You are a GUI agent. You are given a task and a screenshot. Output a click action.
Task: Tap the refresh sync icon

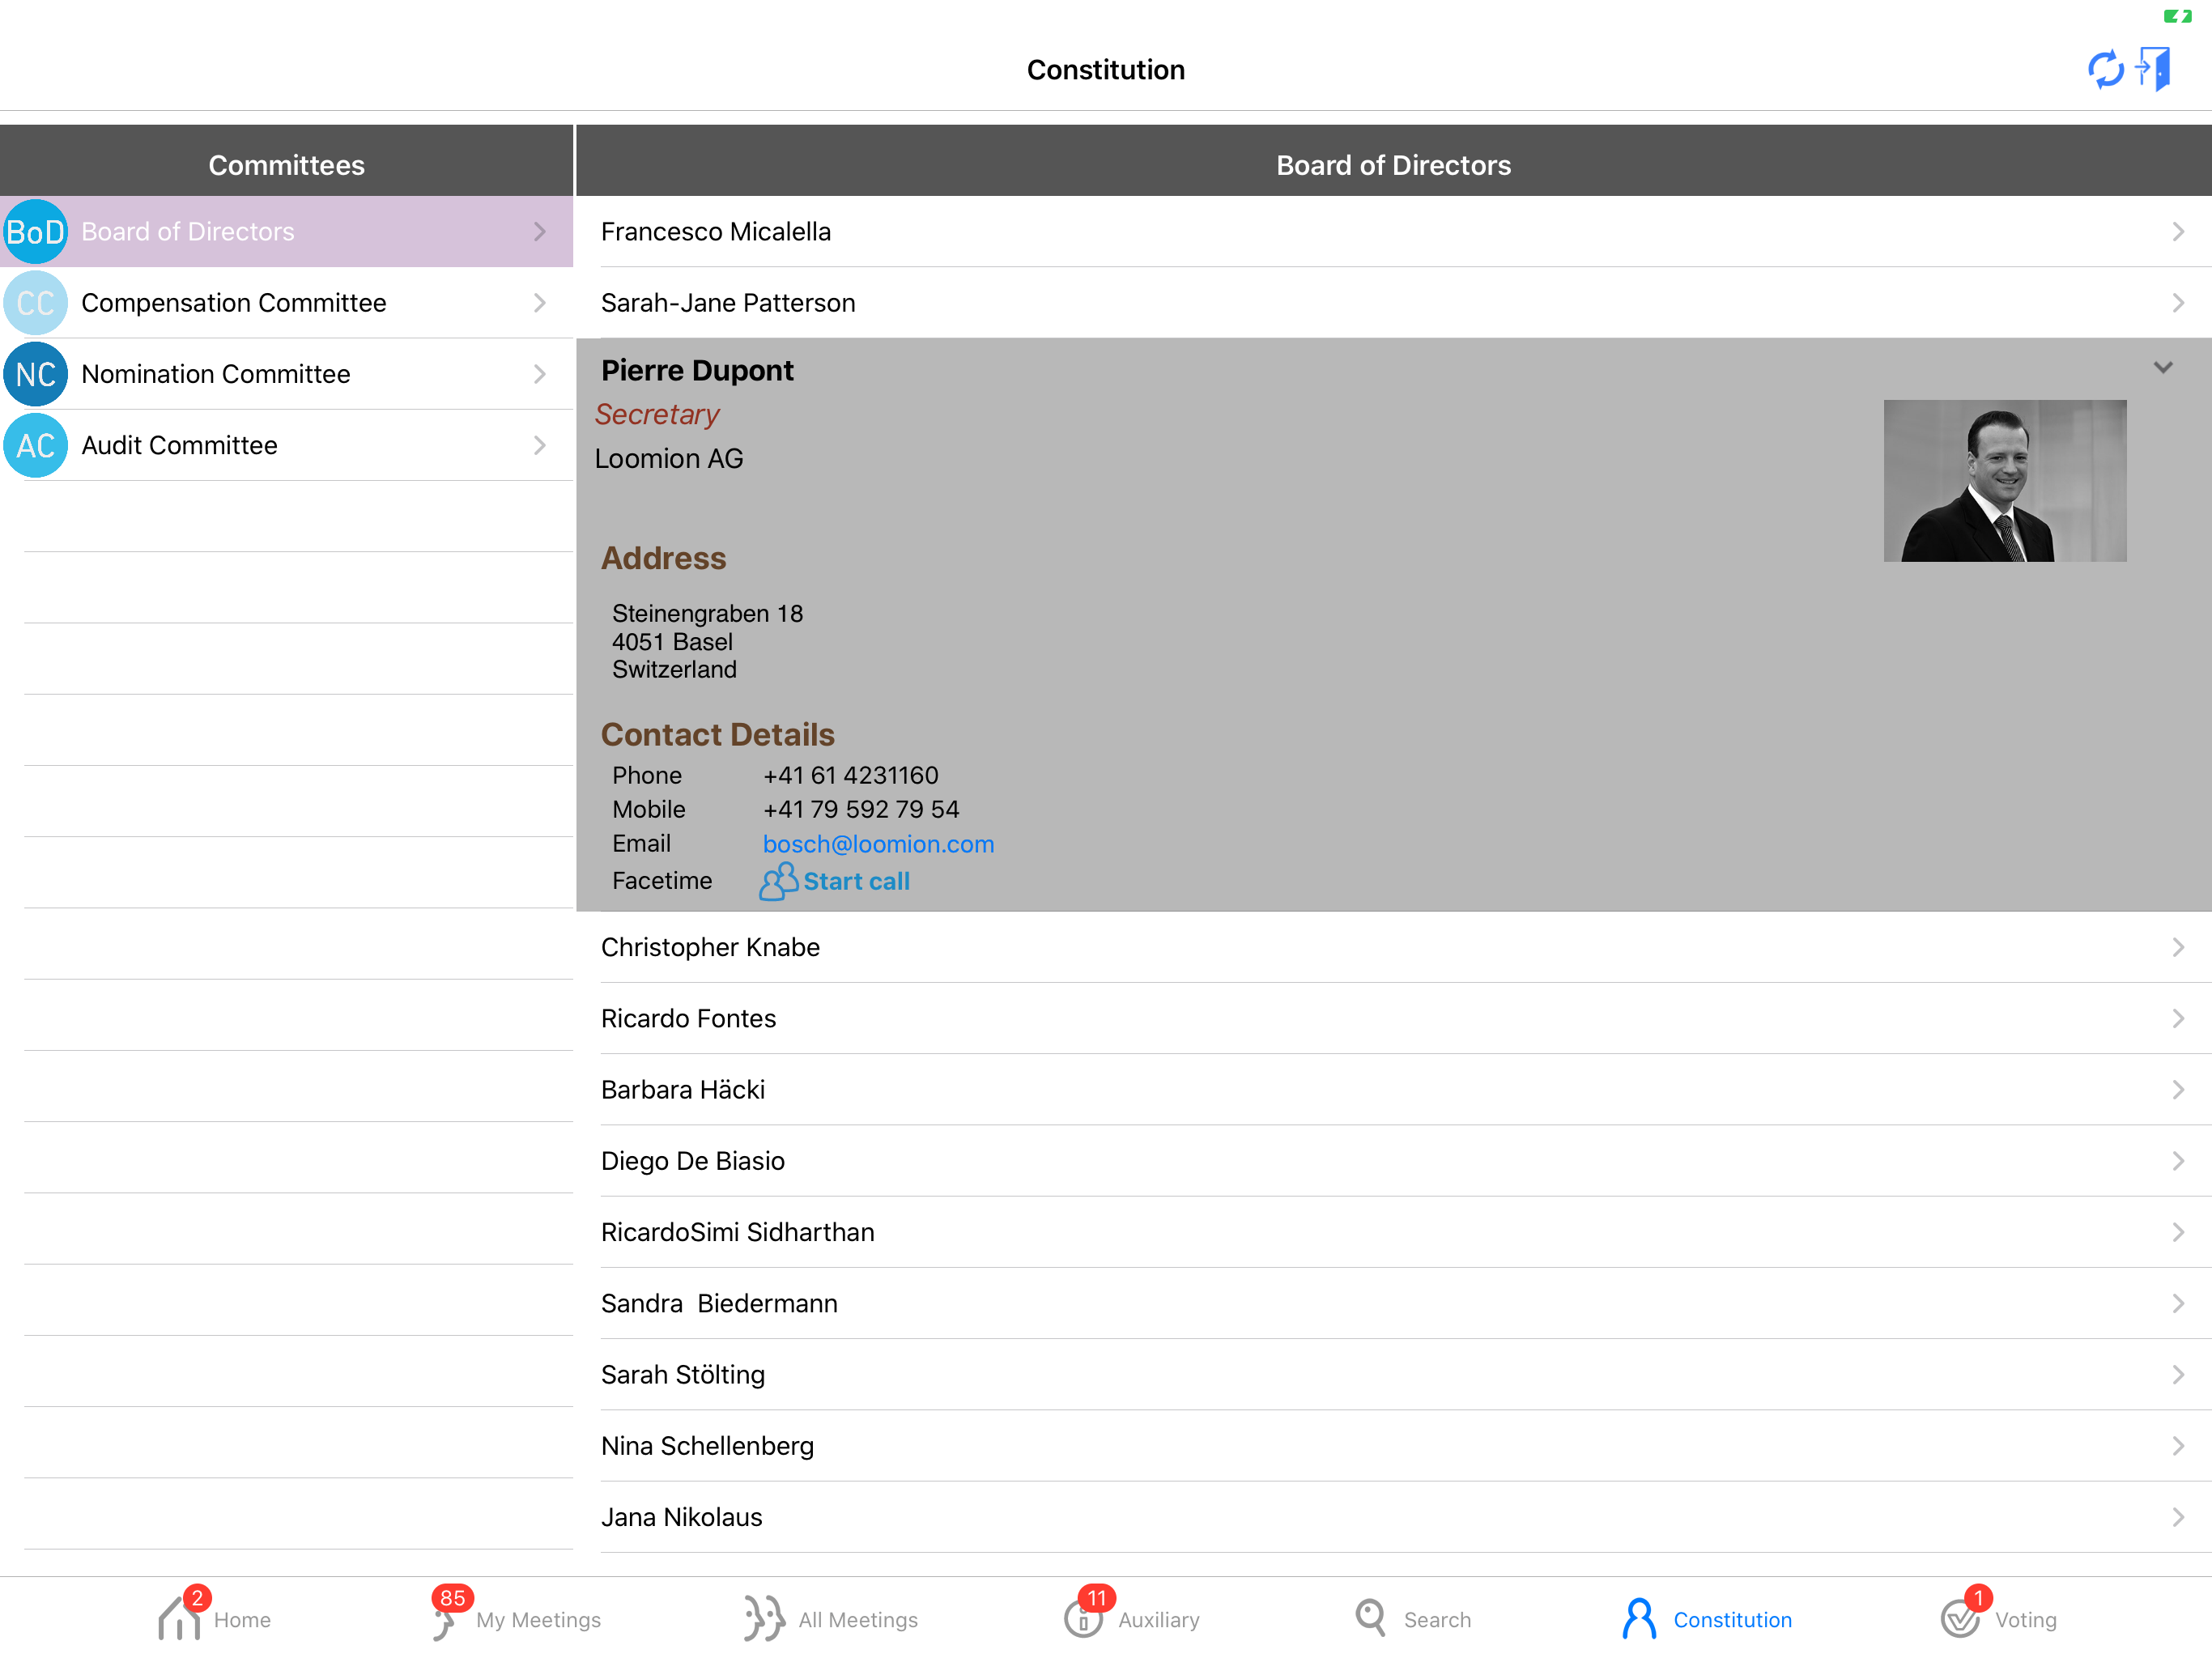click(x=2105, y=69)
